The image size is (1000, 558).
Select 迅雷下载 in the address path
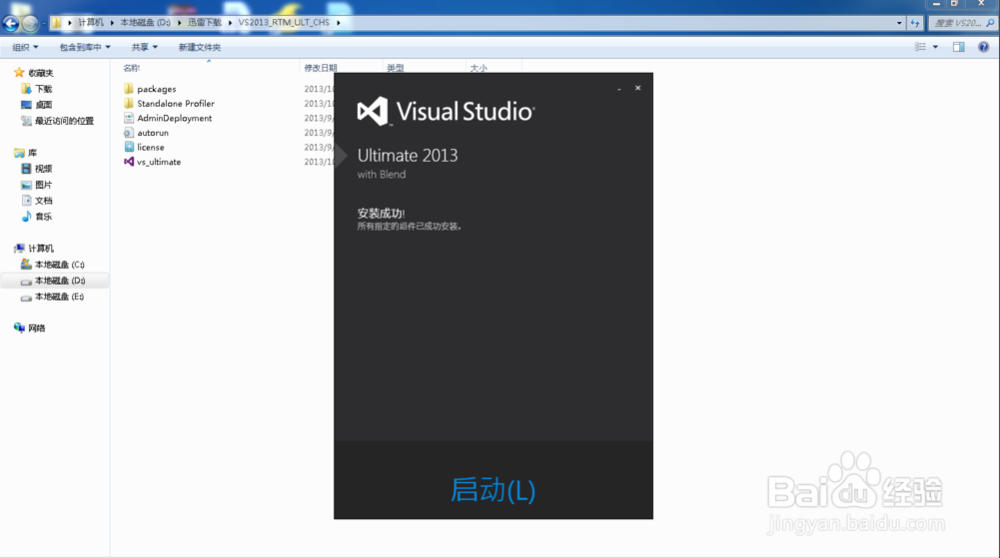(x=204, y=22)
